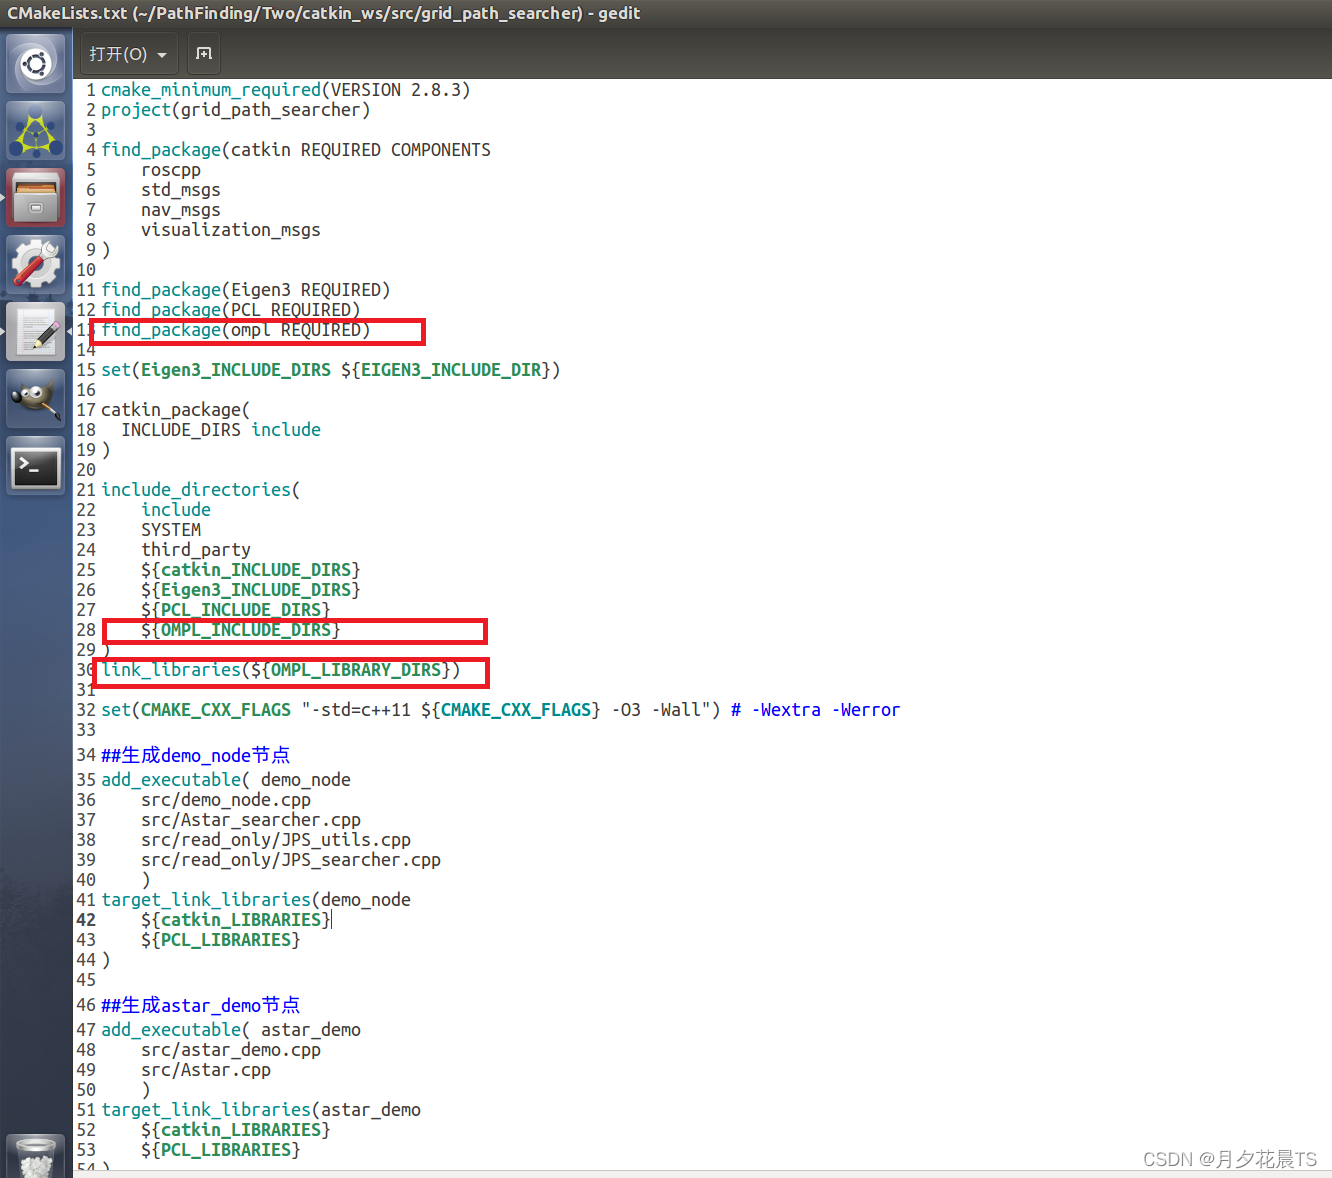Click the find_package(Eigen3 REQUIRED) line
Image resolution: width=1332 pixels, height=1178 pixels.
tap(246, 290)
